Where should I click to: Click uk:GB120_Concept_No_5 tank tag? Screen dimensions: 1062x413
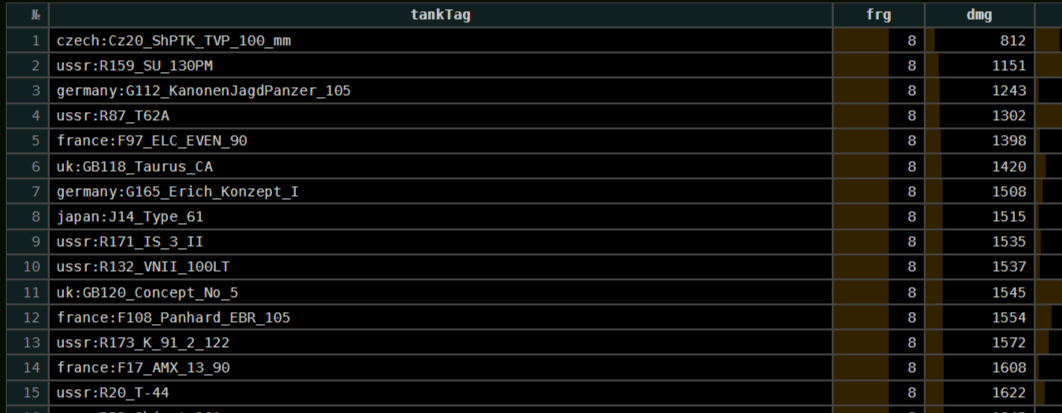coord(147,292)
